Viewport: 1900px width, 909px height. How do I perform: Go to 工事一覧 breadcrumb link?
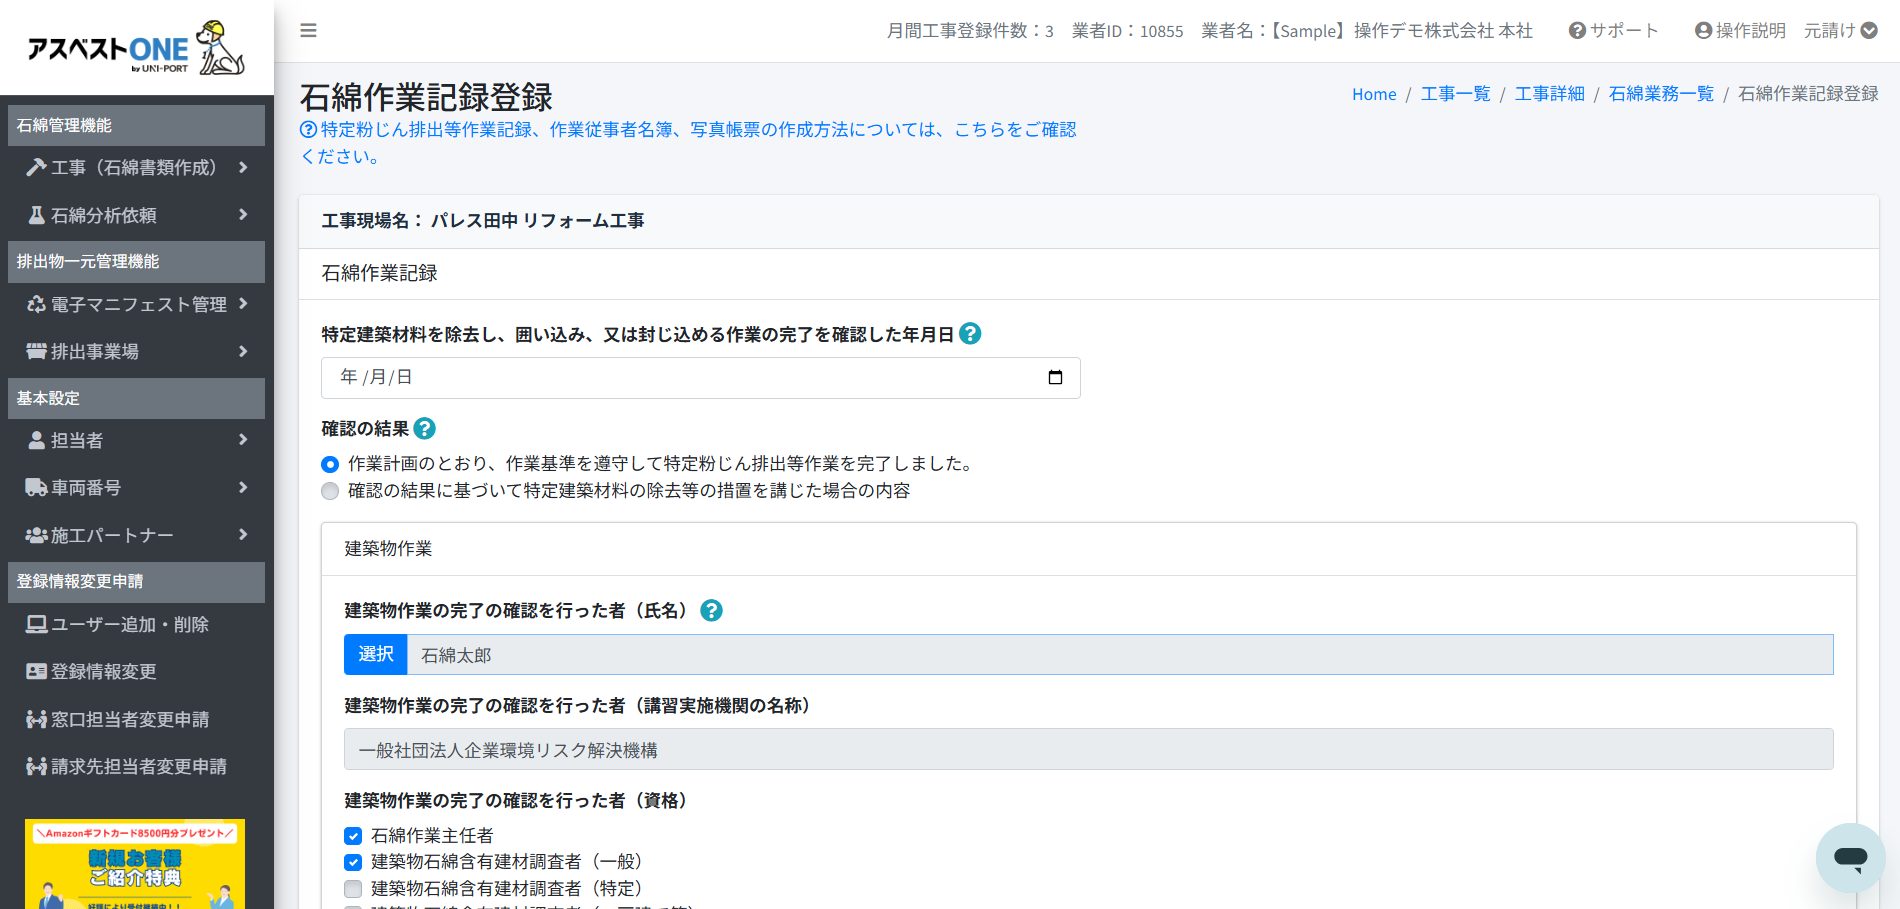[1455, 94]
